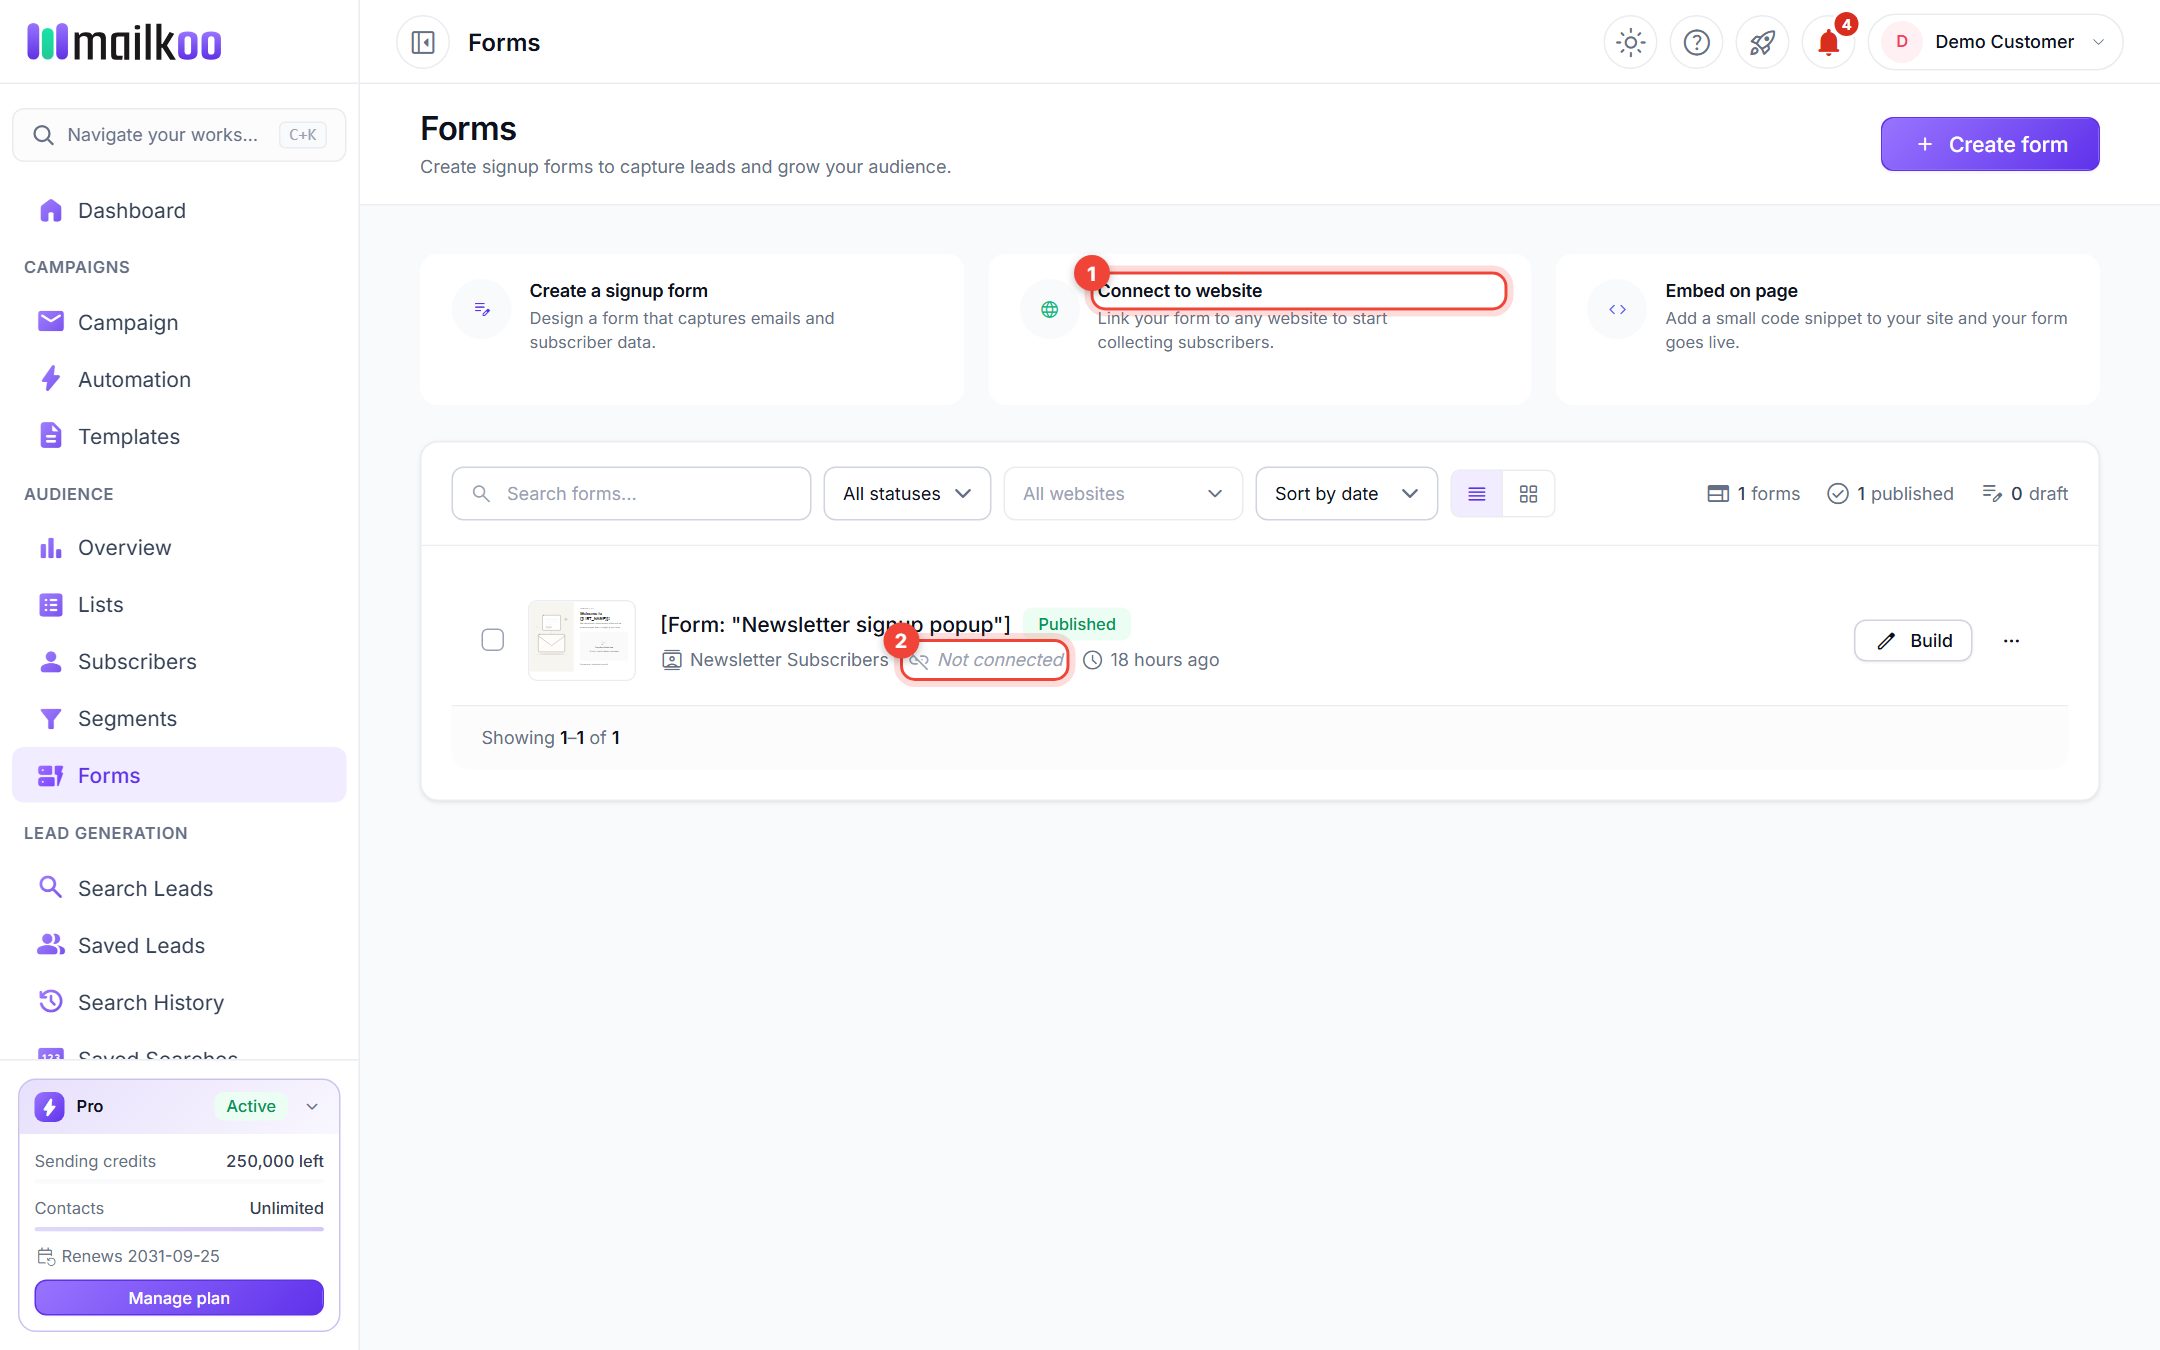Switch to list view layout
2160x1350 pixels.
(x=1476, y=493)
